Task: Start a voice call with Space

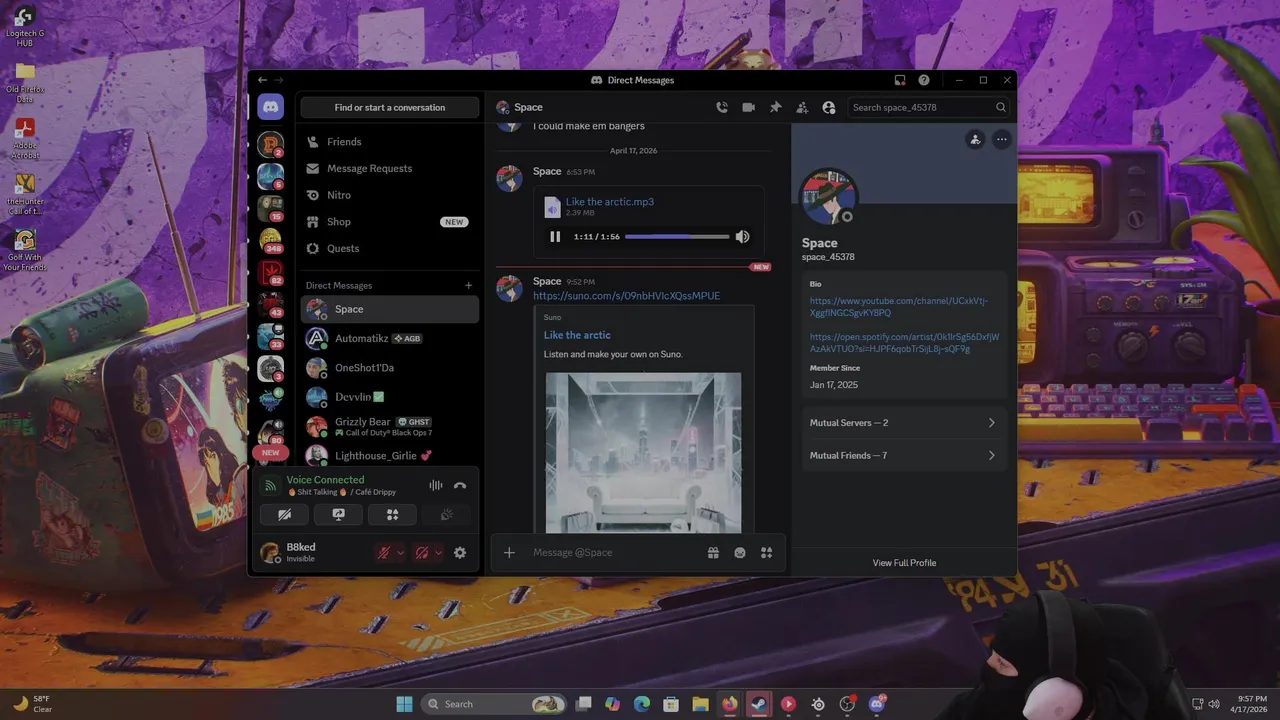Action: [722, 107]
